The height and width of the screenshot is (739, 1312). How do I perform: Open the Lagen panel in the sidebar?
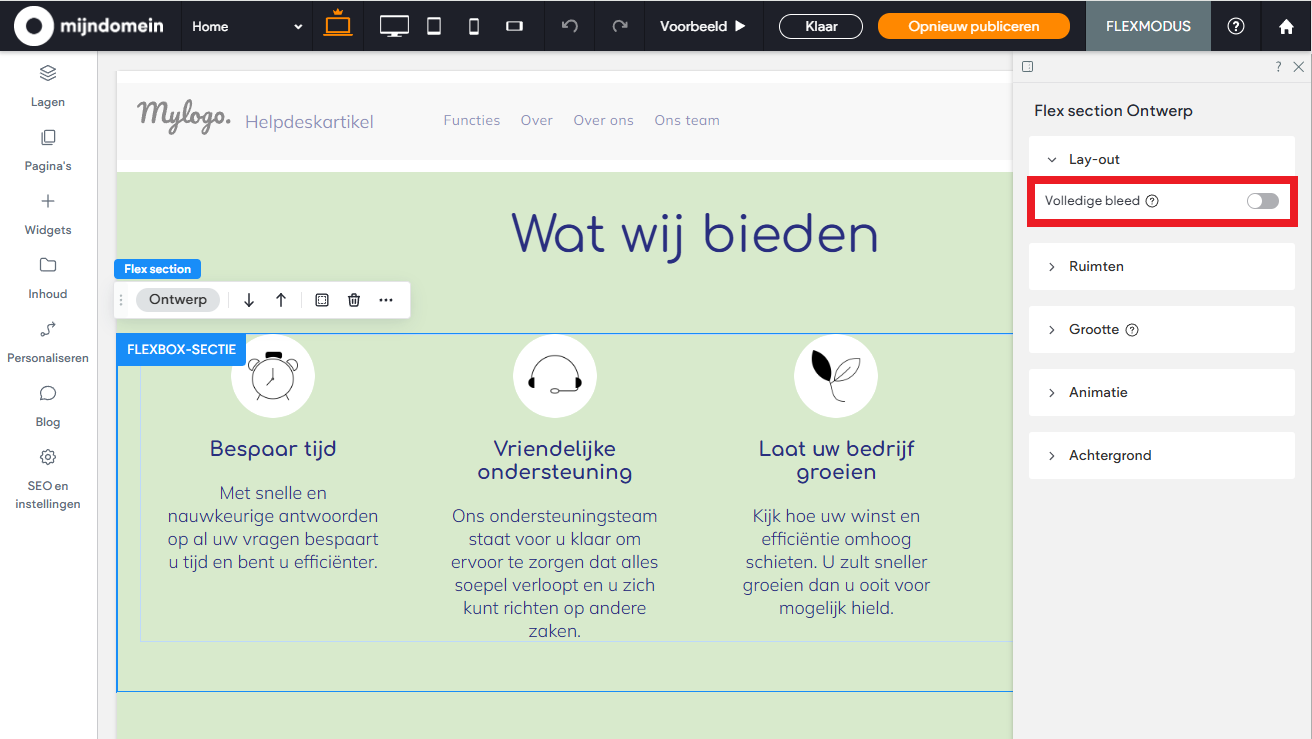click(47, 85)
